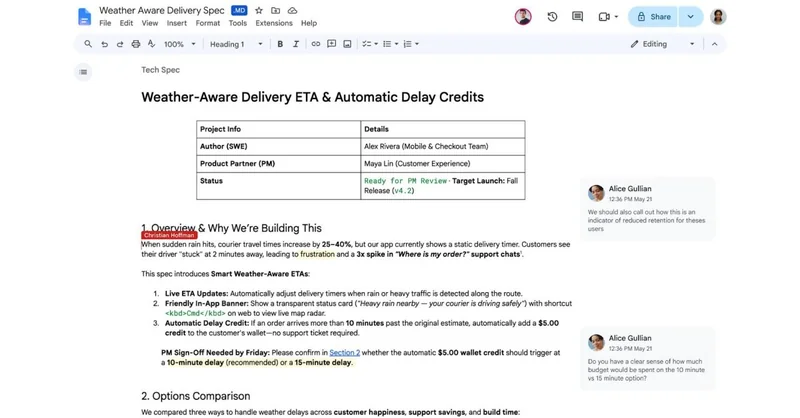Open Alice Gullian's comment about budget spent
This screenshot has height=418, width=800.
(x=648, y=358)
